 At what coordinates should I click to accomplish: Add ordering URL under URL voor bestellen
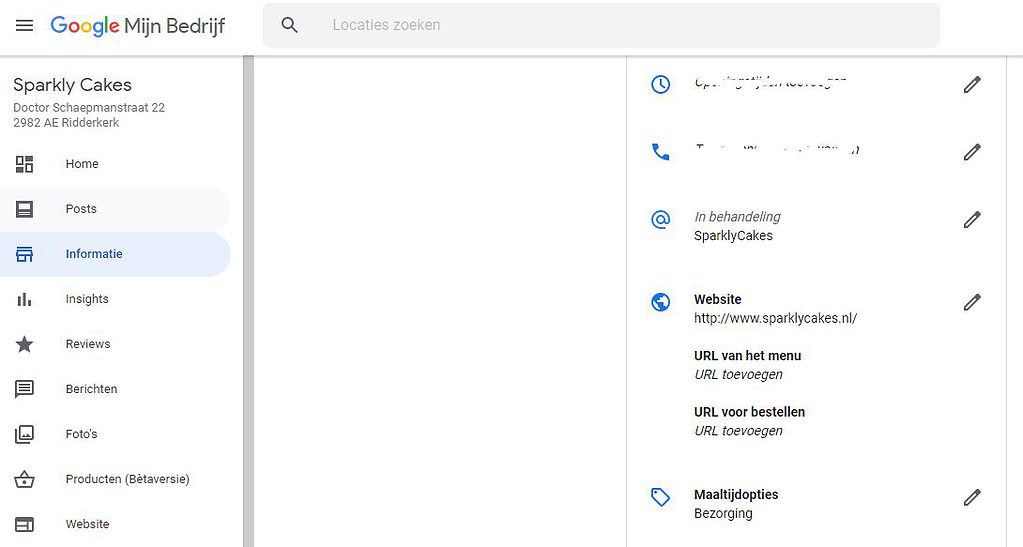[x=738, y=431]
